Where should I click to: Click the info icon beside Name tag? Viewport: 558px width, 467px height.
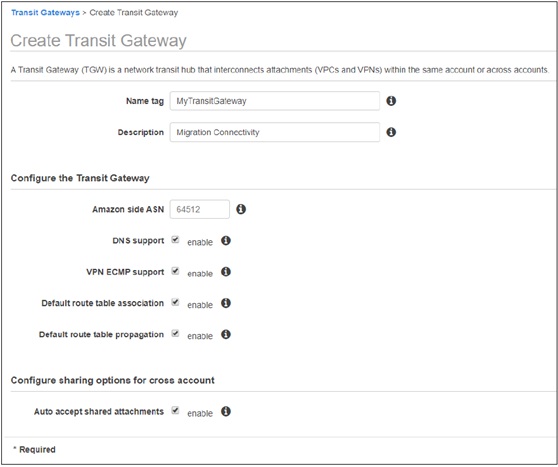[391, 101]
